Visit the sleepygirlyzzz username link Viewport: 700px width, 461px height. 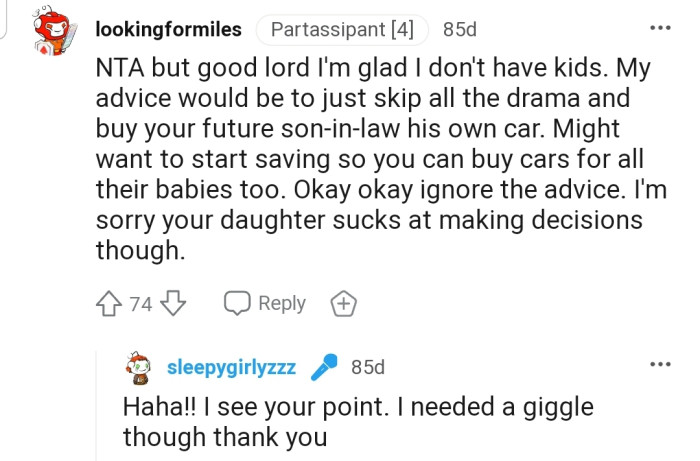(x=230, y=368)
